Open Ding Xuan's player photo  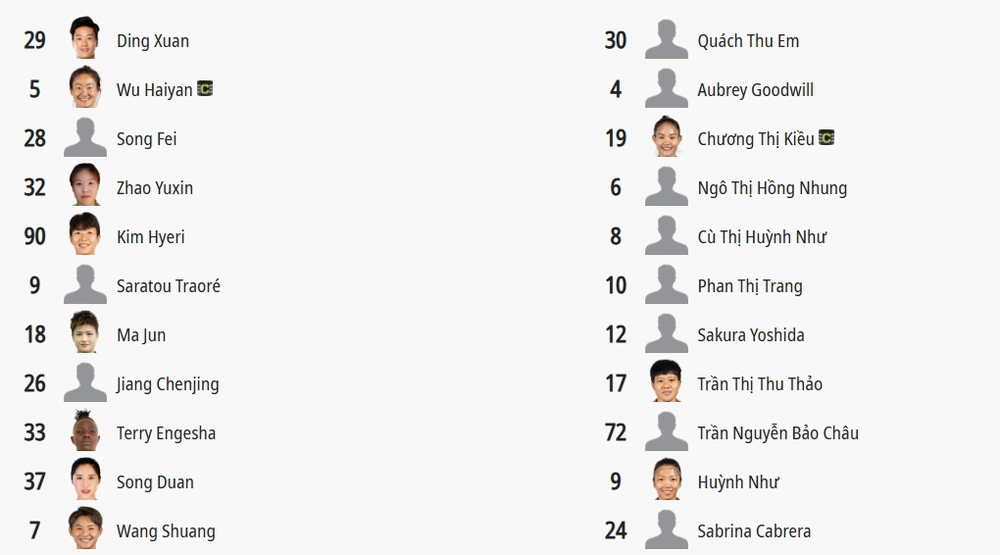click(x=85, y=38)
